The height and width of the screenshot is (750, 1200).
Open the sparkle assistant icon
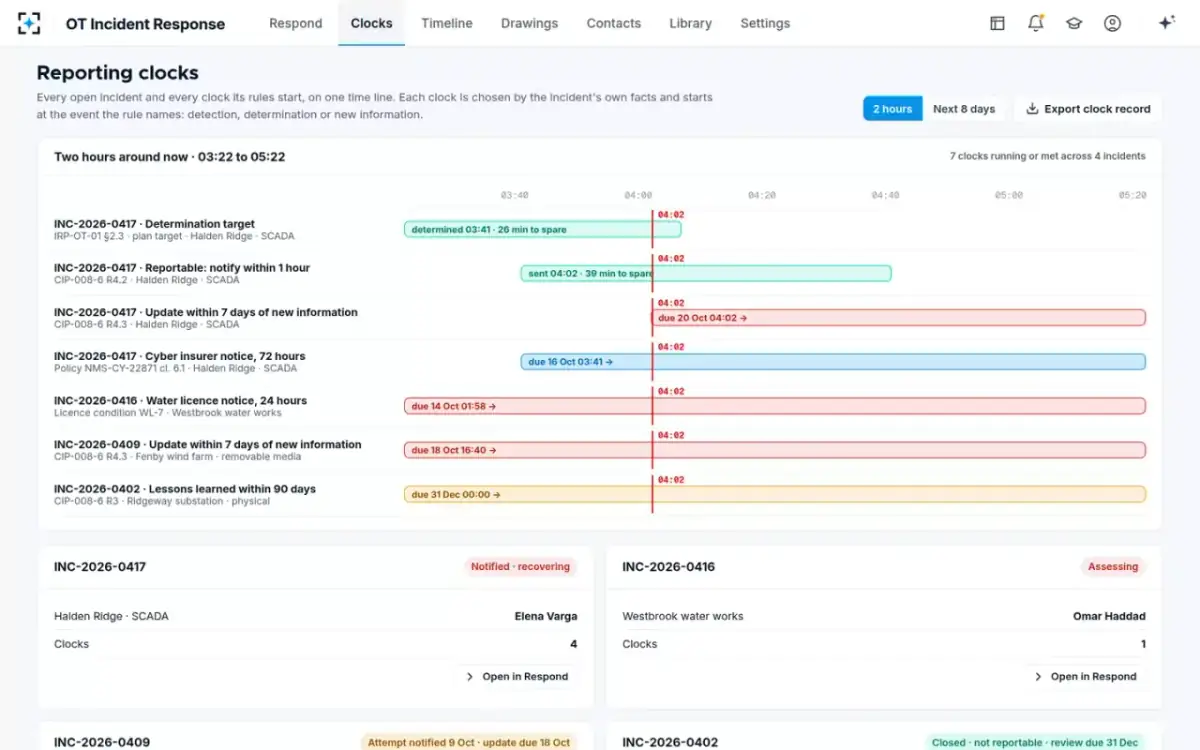[x=1166, y=23]
